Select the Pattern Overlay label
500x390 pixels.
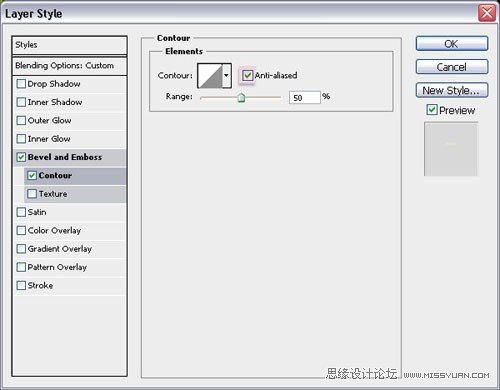tap(57, 267)
